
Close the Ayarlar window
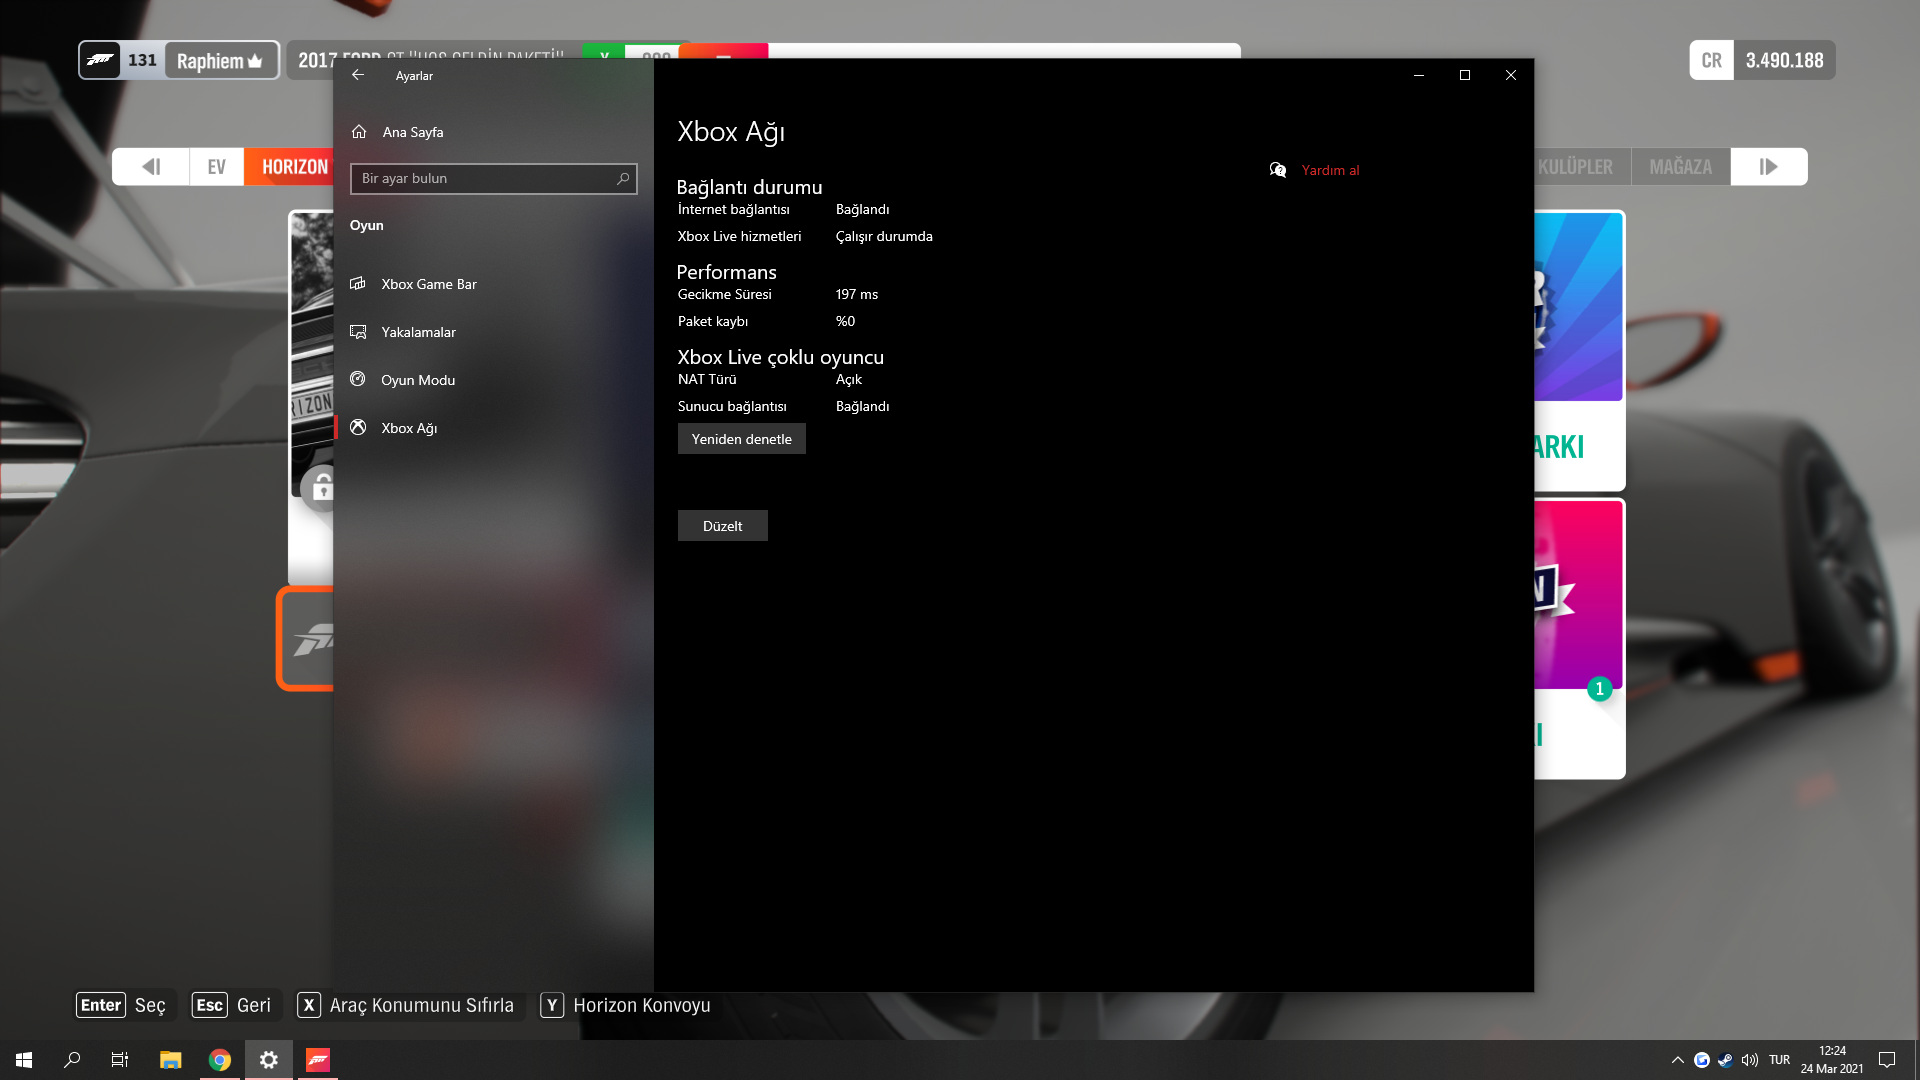[x=1511, y=75]
